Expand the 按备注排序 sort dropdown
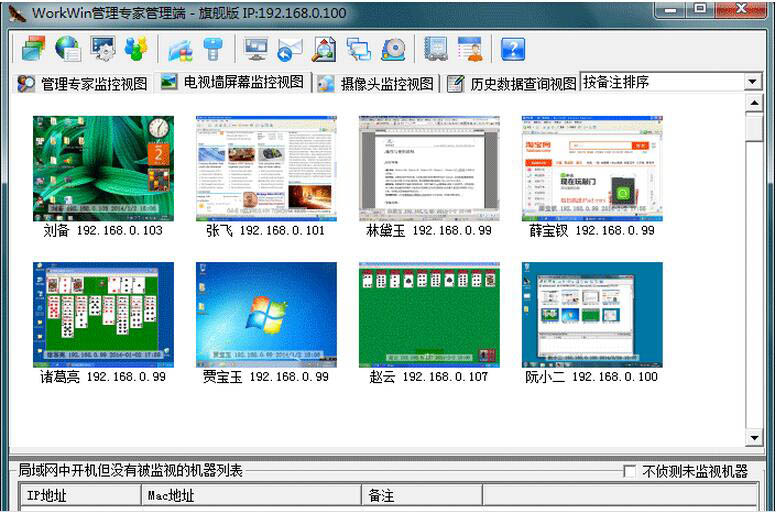 (752, 82)
